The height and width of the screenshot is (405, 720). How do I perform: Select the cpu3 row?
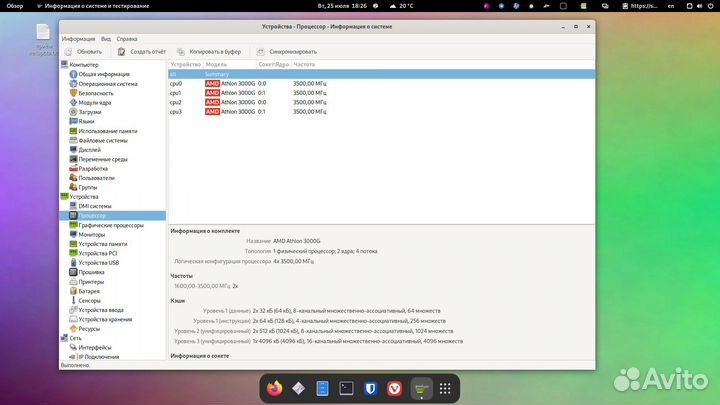click(x=381, y=112)
